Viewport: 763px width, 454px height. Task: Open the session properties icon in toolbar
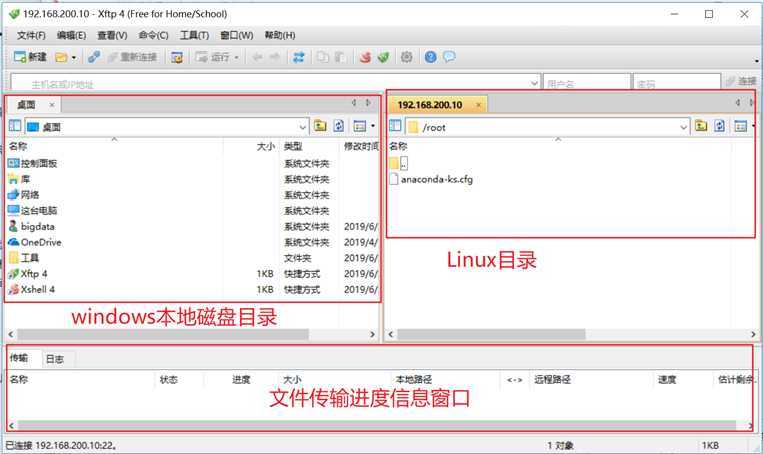coord(177,57)
